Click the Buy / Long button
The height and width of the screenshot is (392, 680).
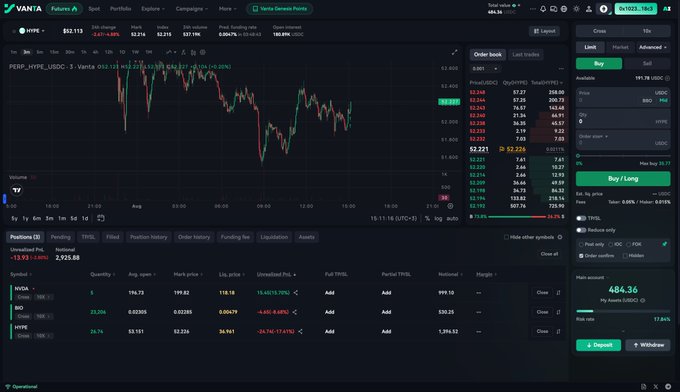coord(623,179)
